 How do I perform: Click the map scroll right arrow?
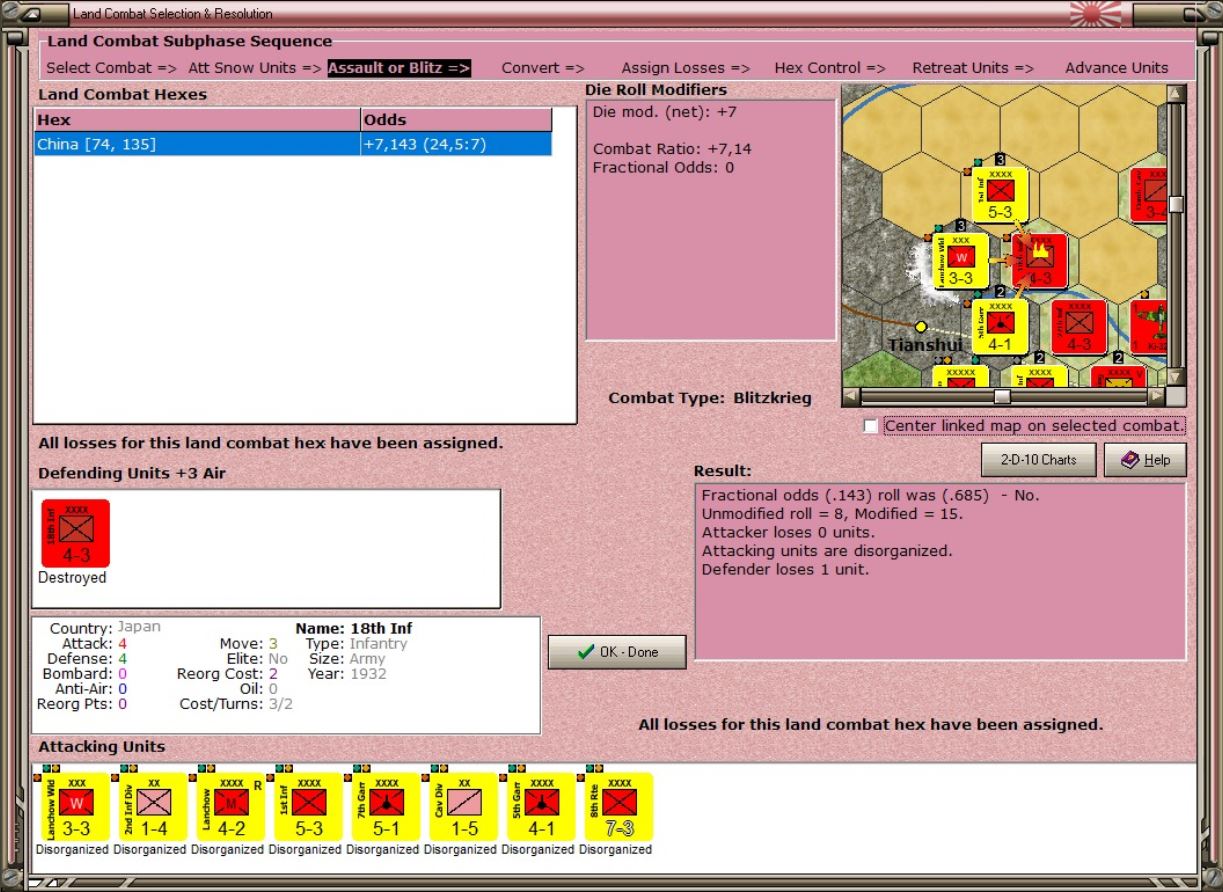click(x=1157, y=397)
